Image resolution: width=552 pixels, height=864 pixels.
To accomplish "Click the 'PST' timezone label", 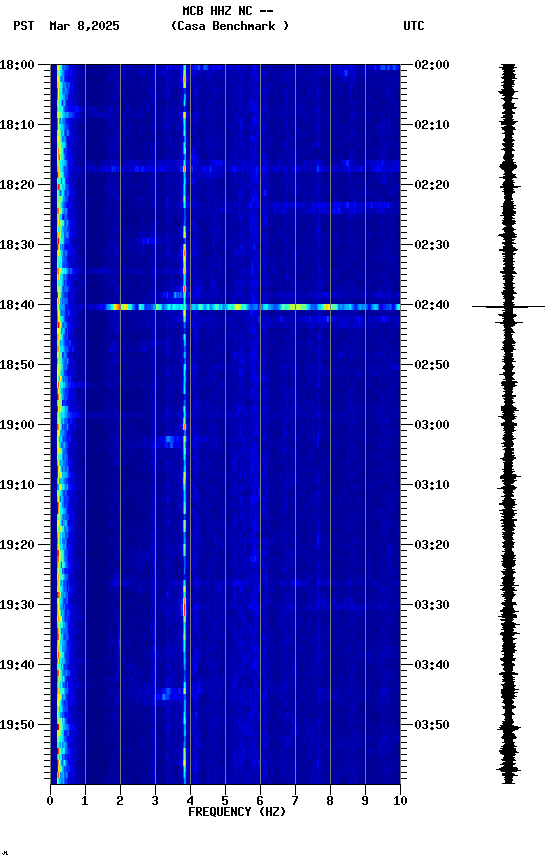I will pos(24,26).
